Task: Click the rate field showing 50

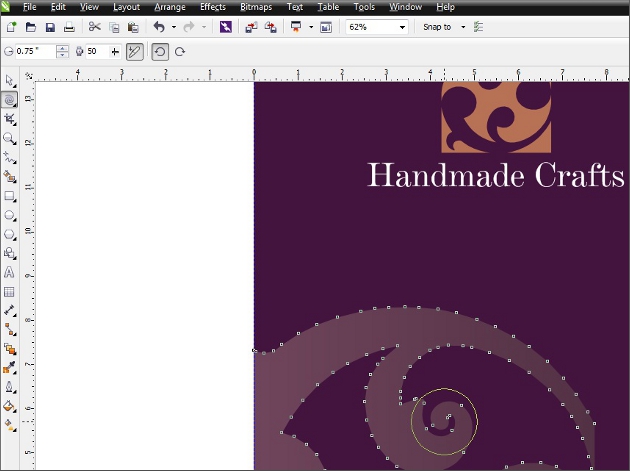Action: (x=97, y=51)
